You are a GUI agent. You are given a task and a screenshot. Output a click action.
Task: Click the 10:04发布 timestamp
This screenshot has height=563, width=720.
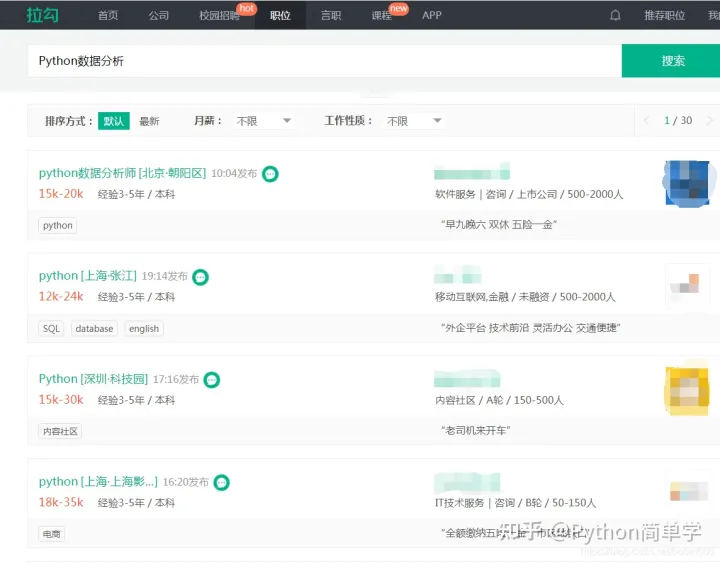tap(234, 174)
